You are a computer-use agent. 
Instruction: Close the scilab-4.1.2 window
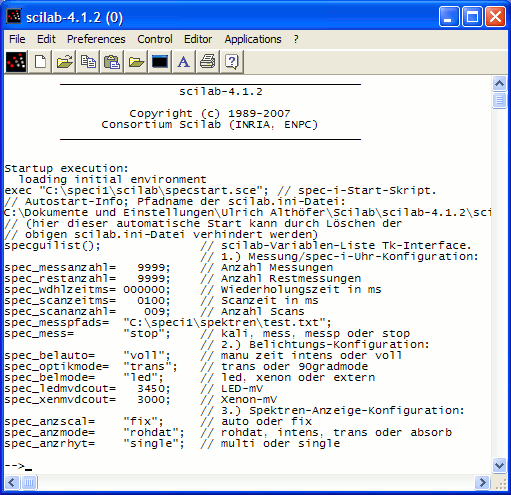[495, 17]
